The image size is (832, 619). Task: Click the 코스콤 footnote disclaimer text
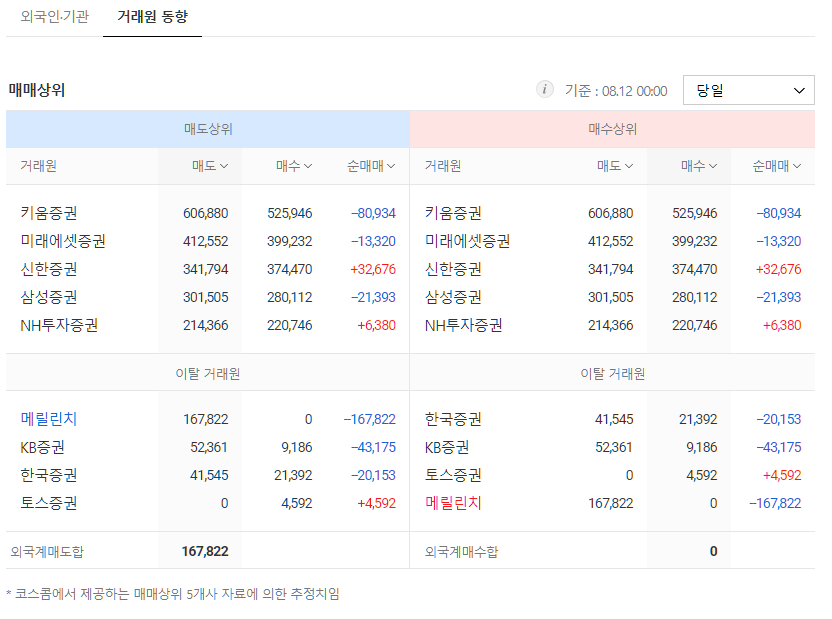click(173, 594)
